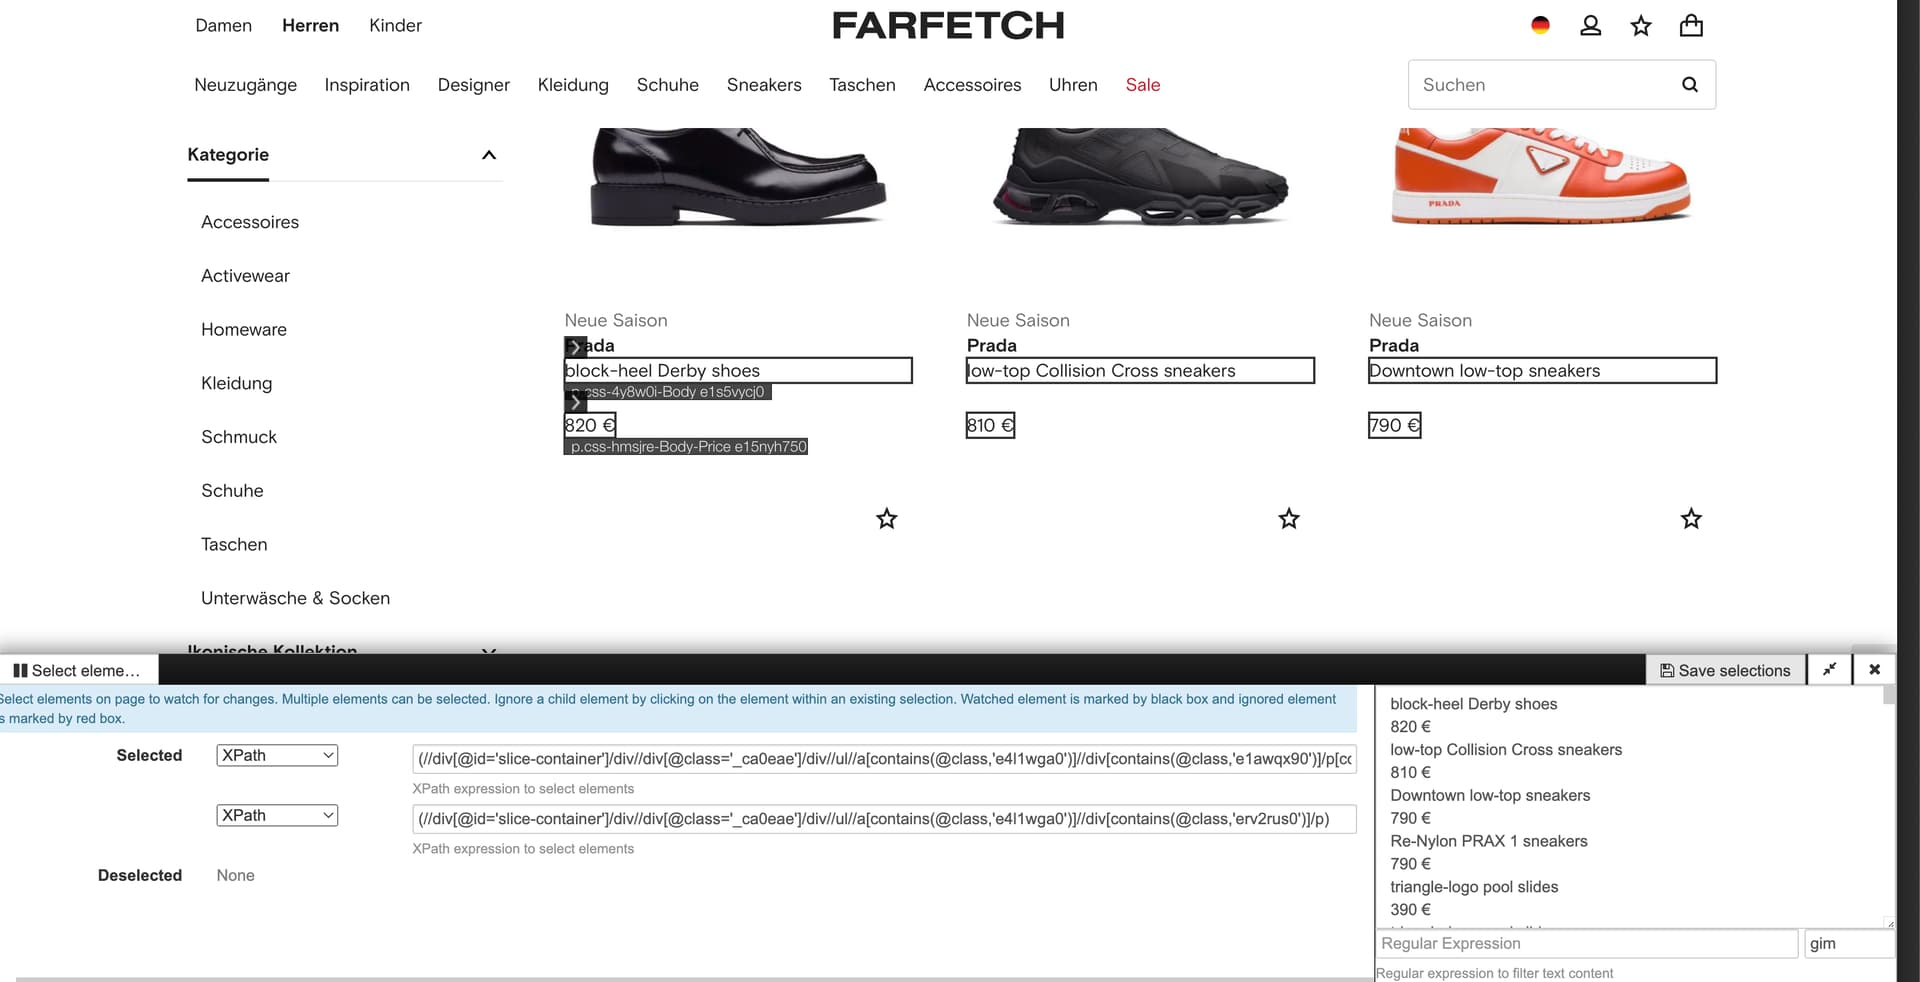
Task: Open Inspiration menu
Action: 367,85
